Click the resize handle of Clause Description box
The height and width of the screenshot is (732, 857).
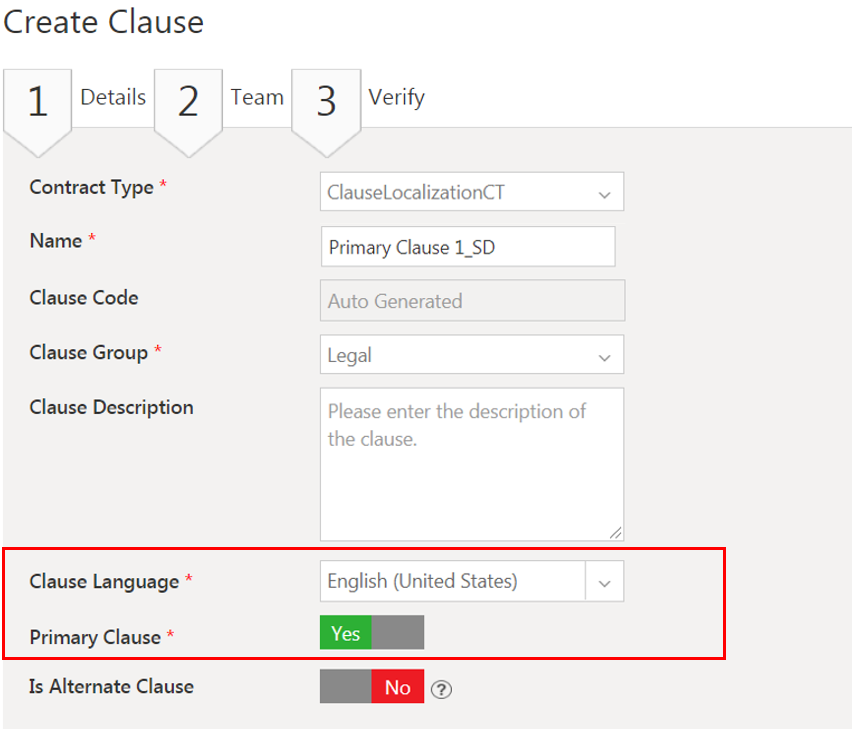pyautogui.click(x=615, y=533)
